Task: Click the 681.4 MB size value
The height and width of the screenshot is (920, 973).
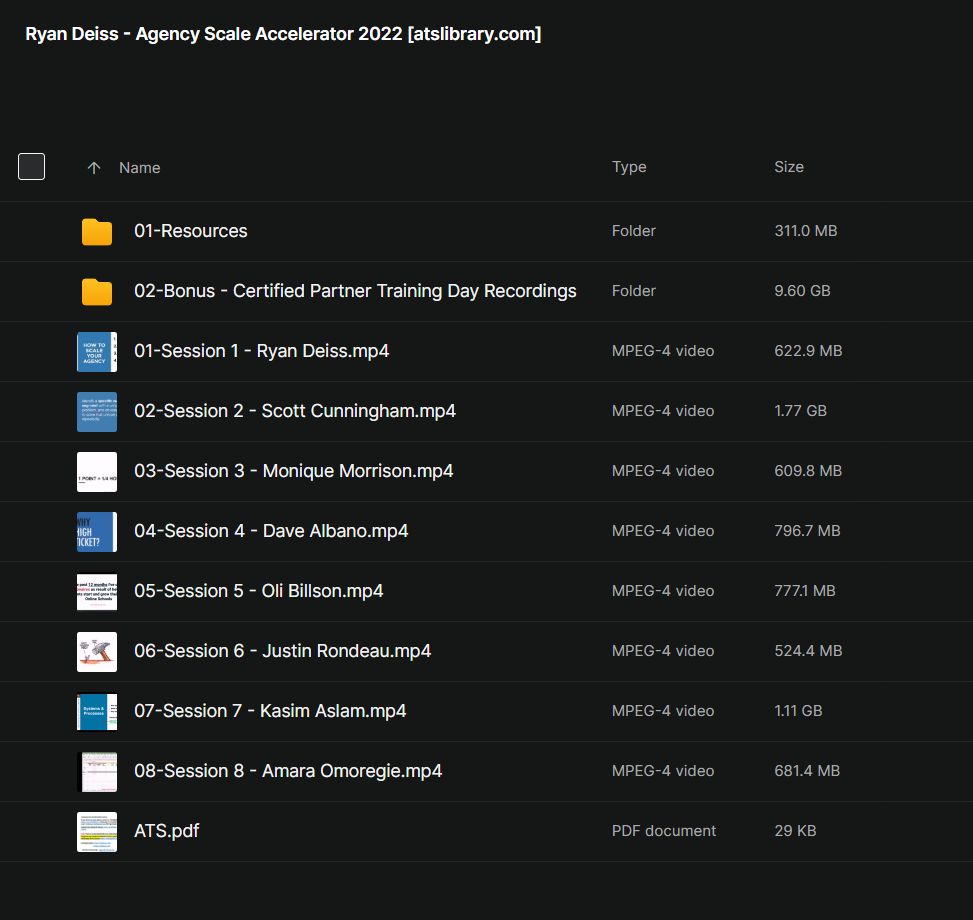Action: point(807,770)
